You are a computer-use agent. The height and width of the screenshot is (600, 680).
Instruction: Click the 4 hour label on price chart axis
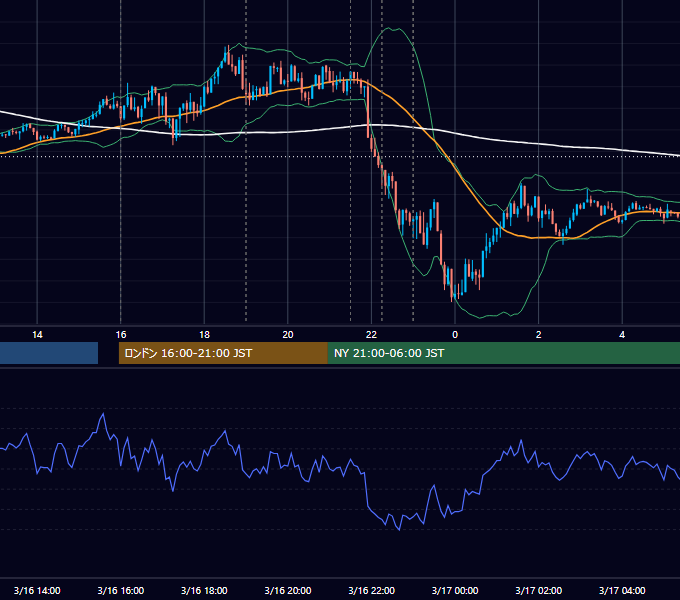coord(622,335)
